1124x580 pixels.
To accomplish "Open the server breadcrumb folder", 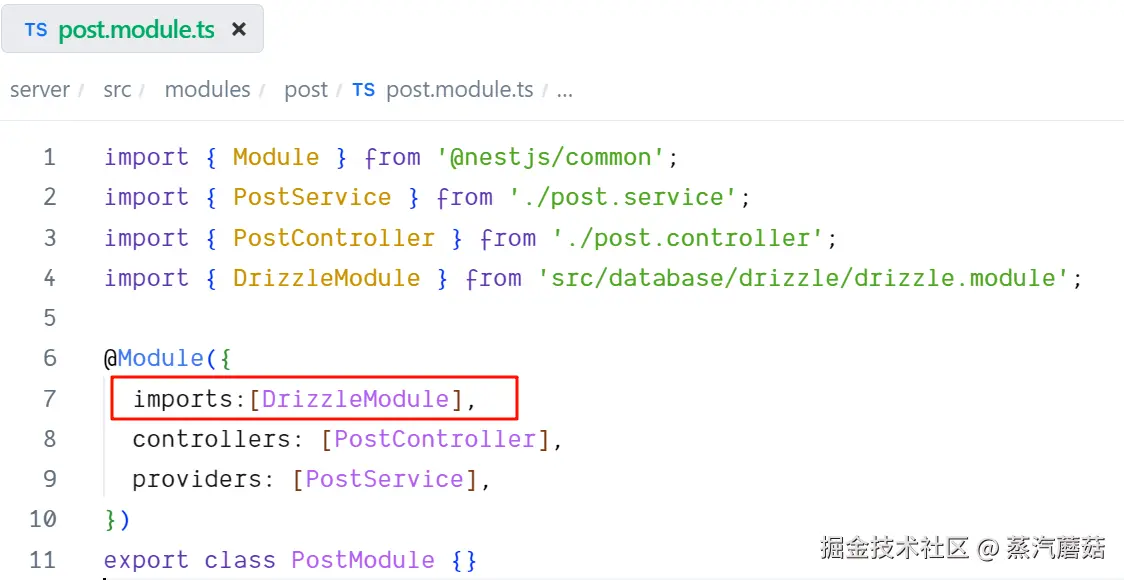I will [40, 90].
